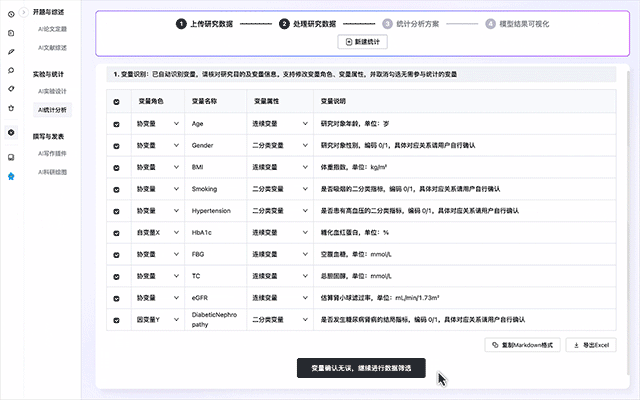Click the download icon in 导出Excel button
The image size is (640, 400).
point(576,345)
